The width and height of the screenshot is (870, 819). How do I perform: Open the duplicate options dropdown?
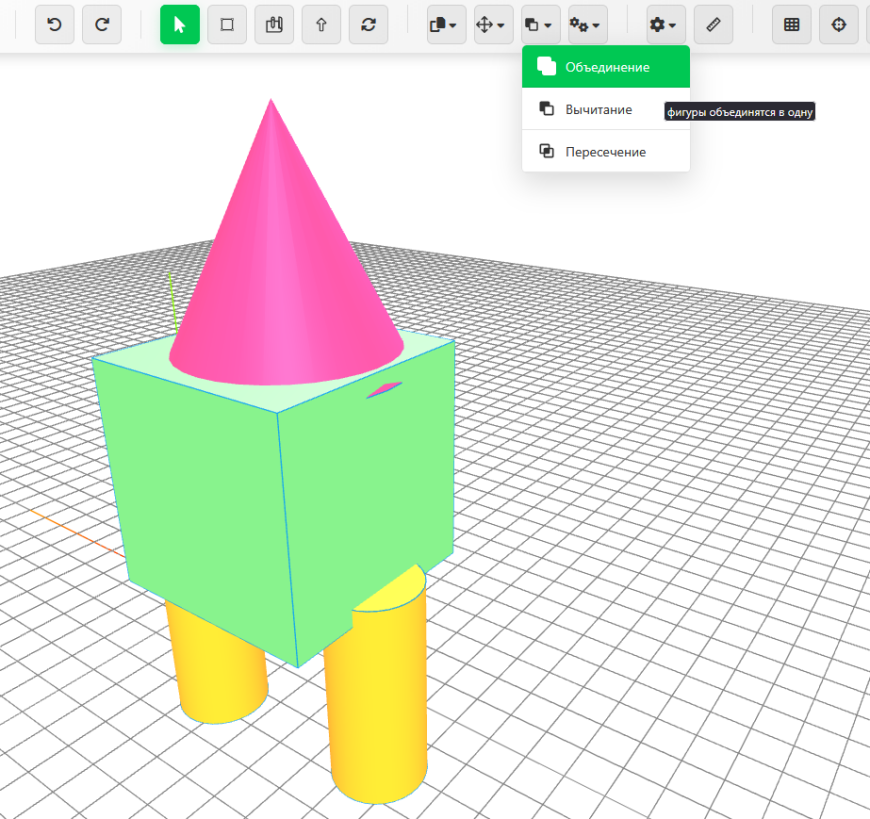tap(444, 24)
